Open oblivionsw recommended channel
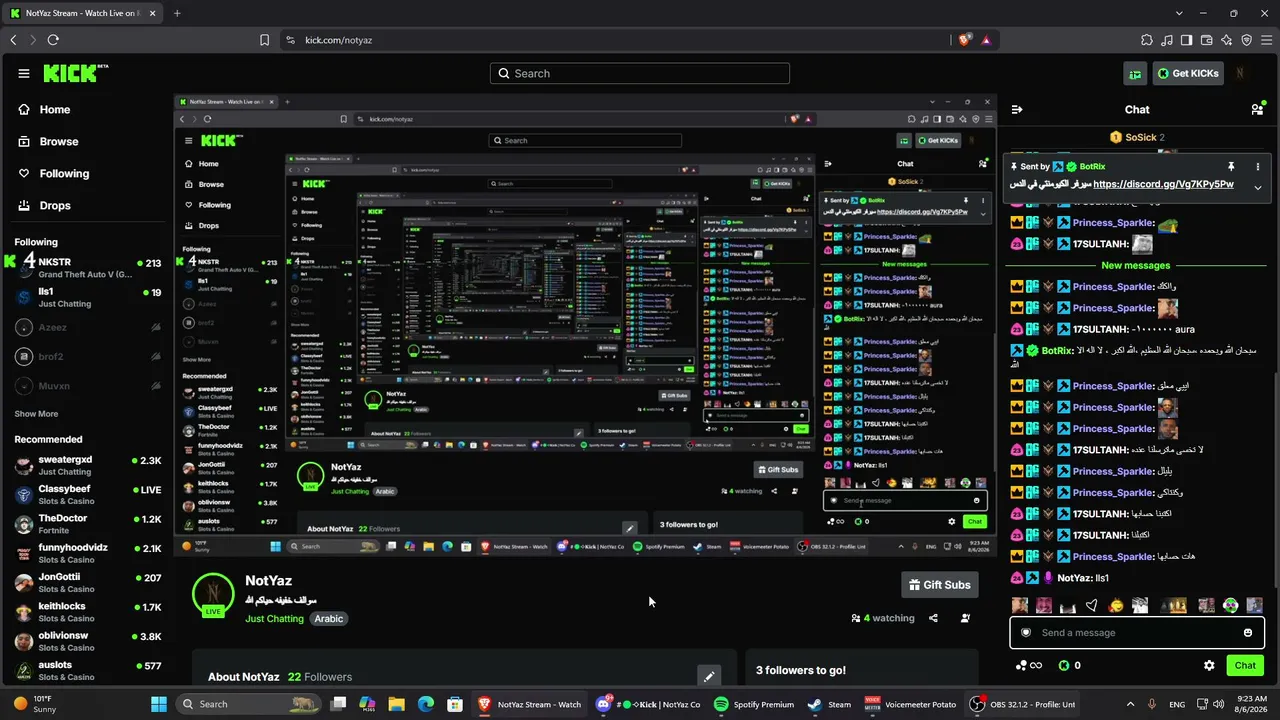The height and width of the screenshot is (720, 1280). (88, 641)
